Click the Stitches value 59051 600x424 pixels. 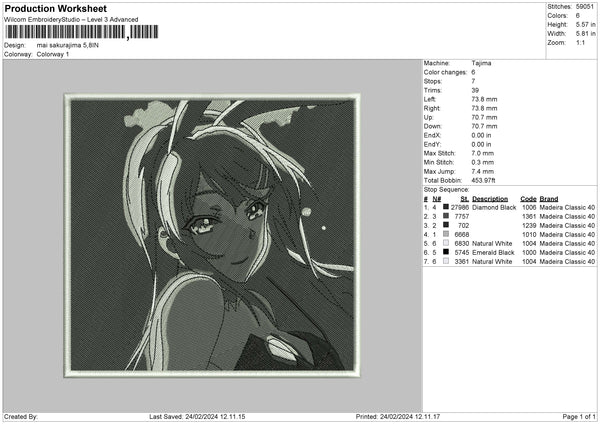(585, 7)
